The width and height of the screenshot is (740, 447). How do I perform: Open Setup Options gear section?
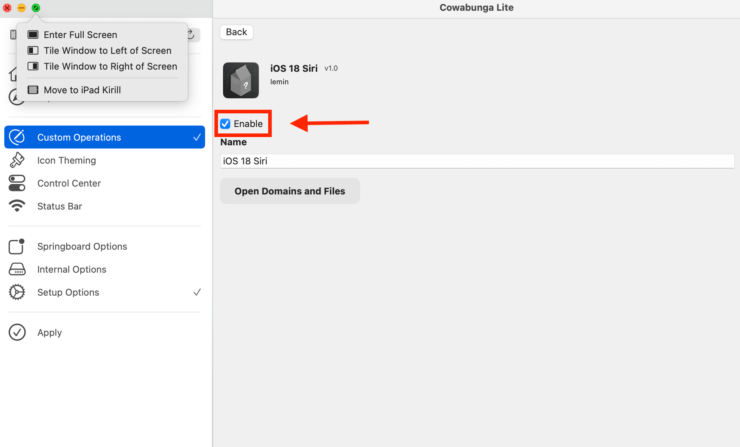[67, 292]
